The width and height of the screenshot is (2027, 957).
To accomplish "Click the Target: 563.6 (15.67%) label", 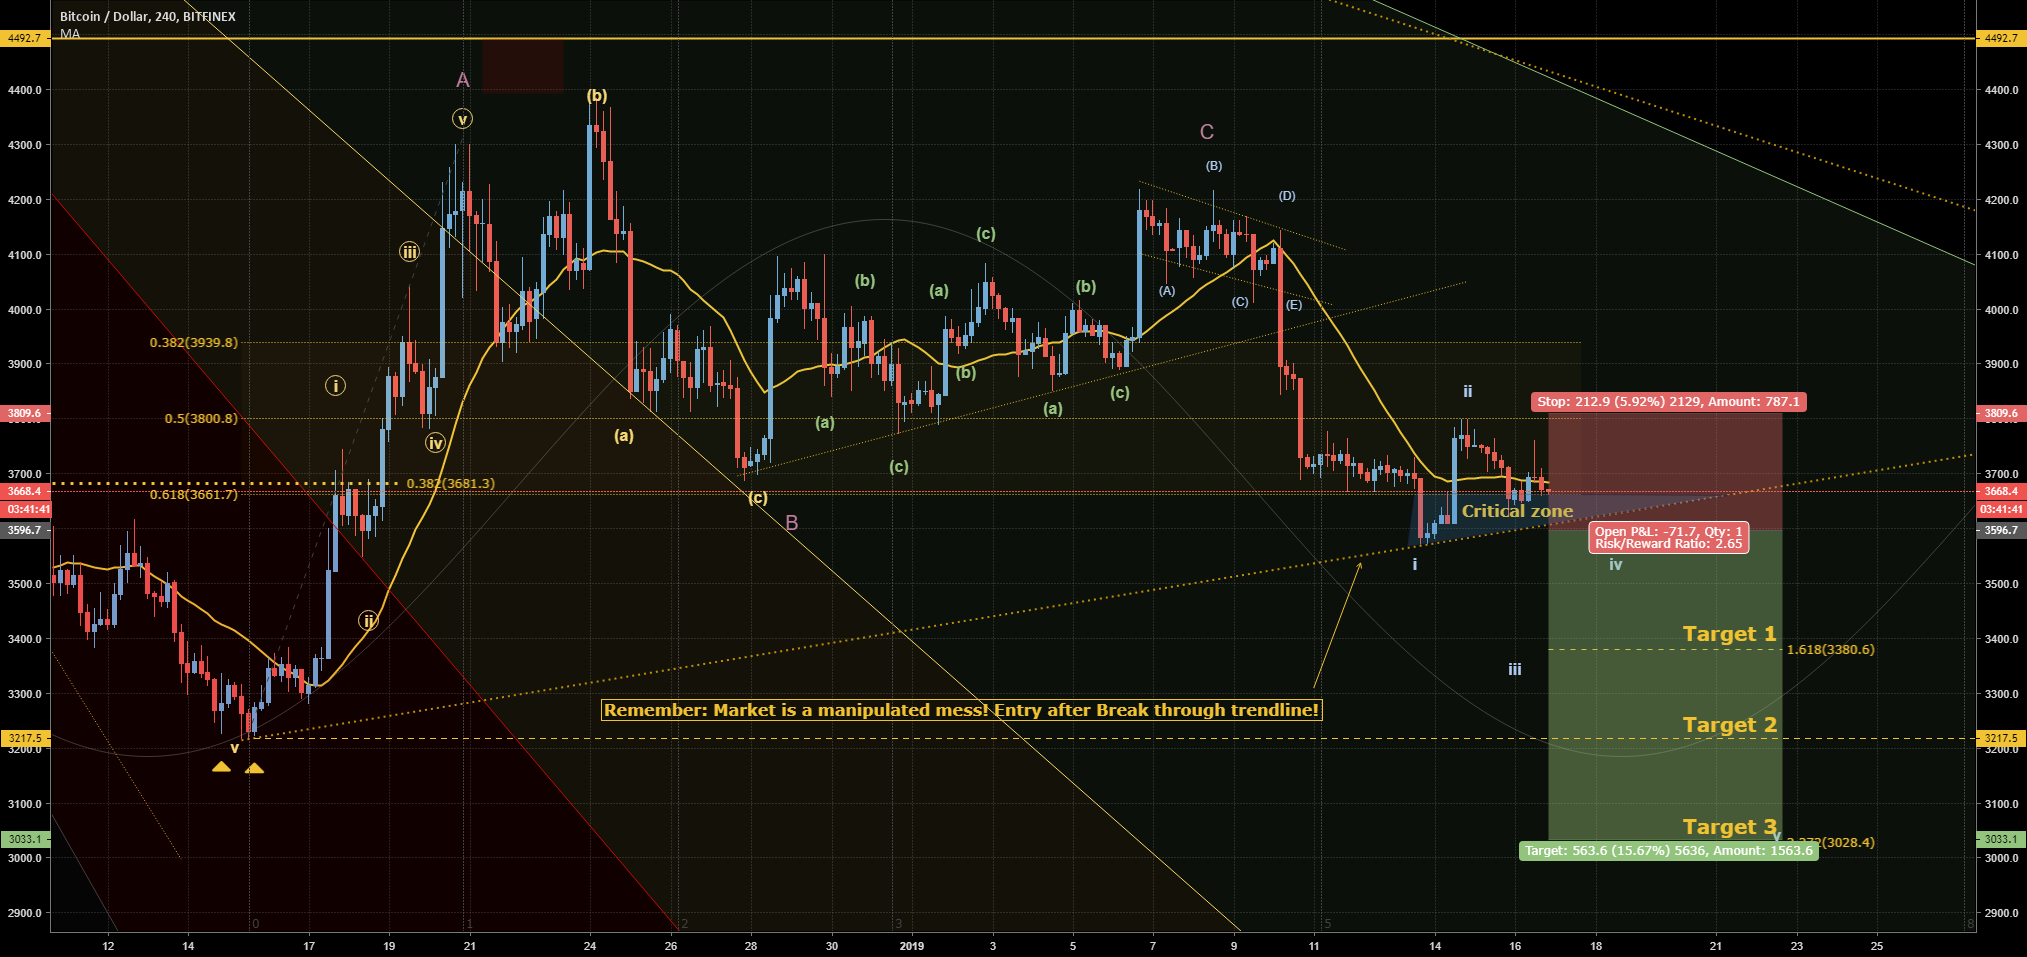I will pos(1668,849).
